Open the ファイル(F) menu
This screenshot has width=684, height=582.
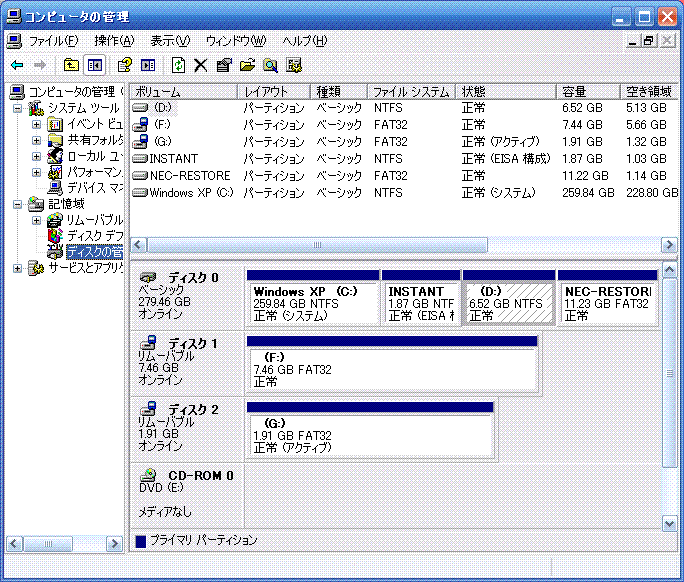(53, 41)
